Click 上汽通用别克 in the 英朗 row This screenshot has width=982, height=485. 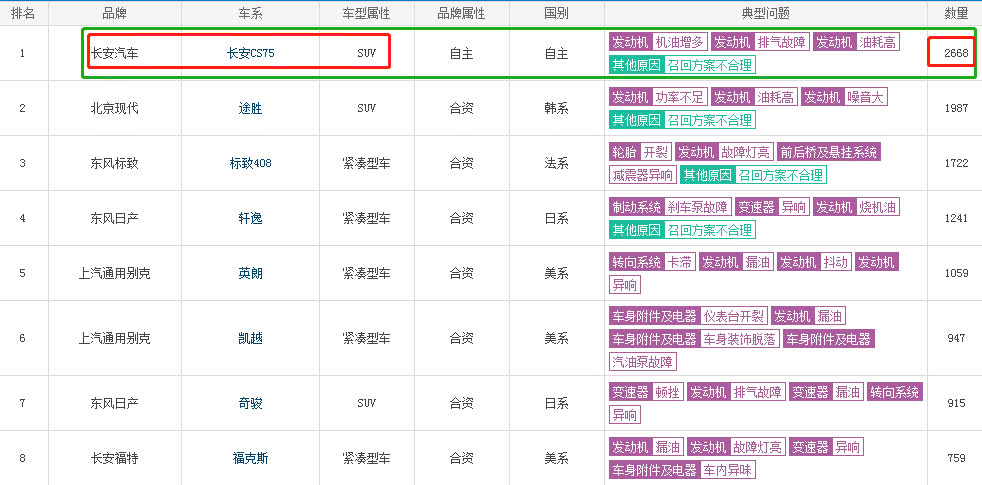[115, 273]
